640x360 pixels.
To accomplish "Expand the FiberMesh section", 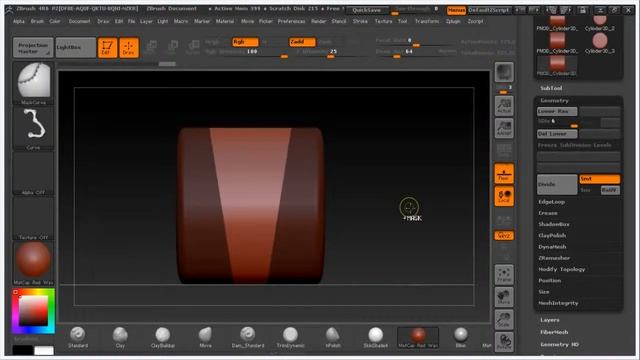I will [x=554, y=332].
